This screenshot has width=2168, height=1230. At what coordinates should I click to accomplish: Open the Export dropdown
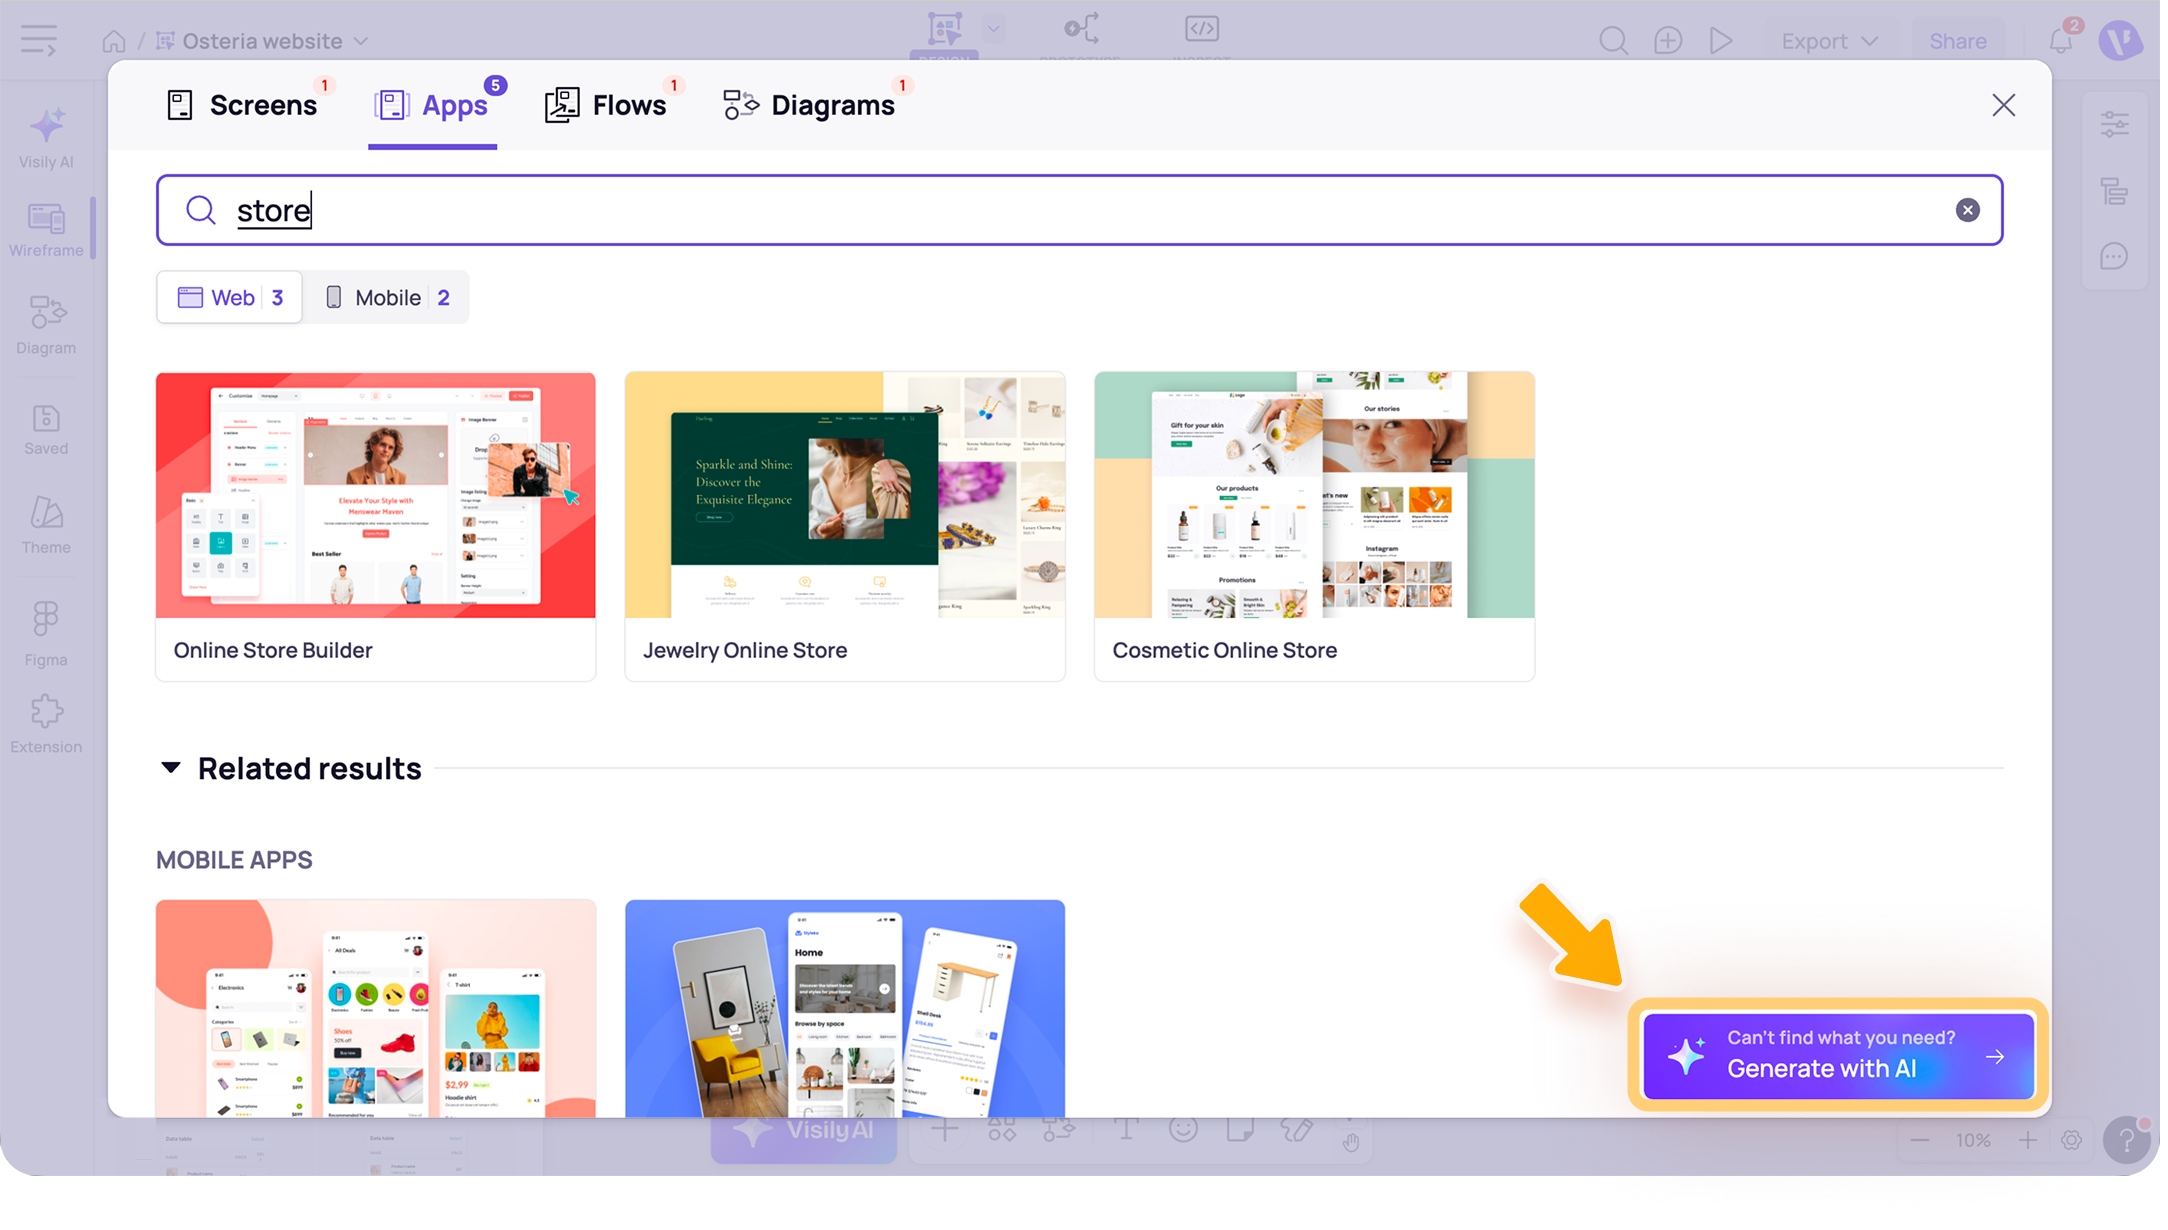pos(1829,41)
